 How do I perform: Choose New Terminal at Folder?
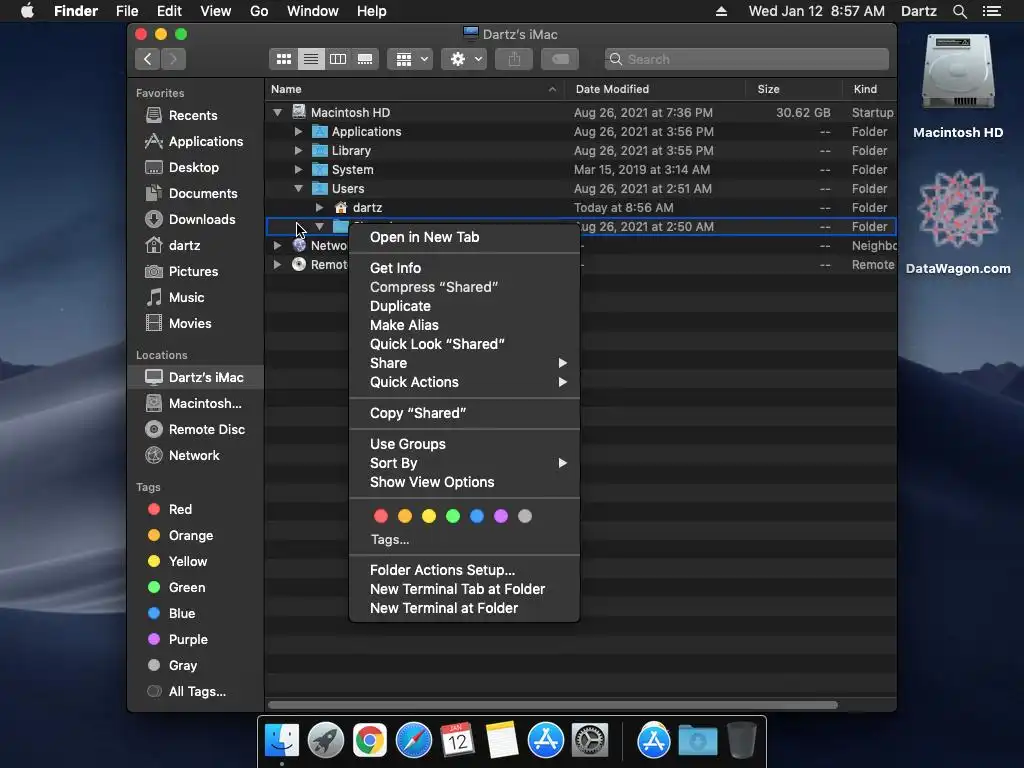(x=464, y=608)
